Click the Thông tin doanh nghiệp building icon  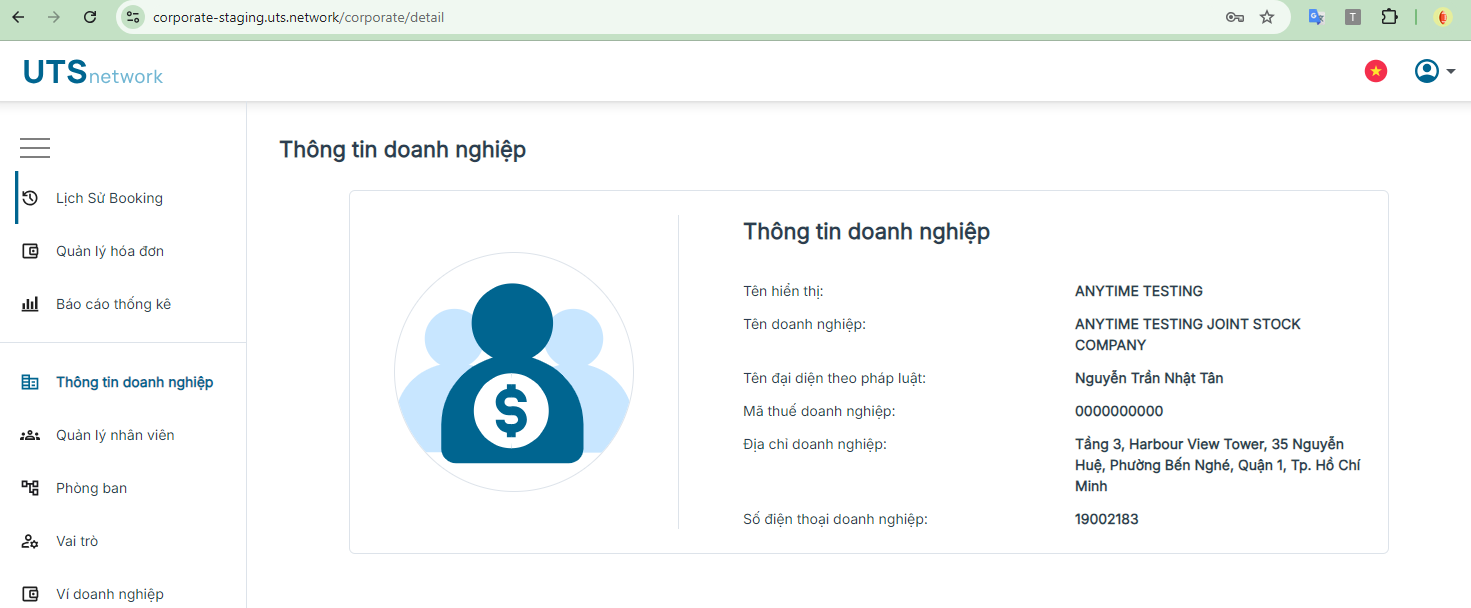pos(30,382)
